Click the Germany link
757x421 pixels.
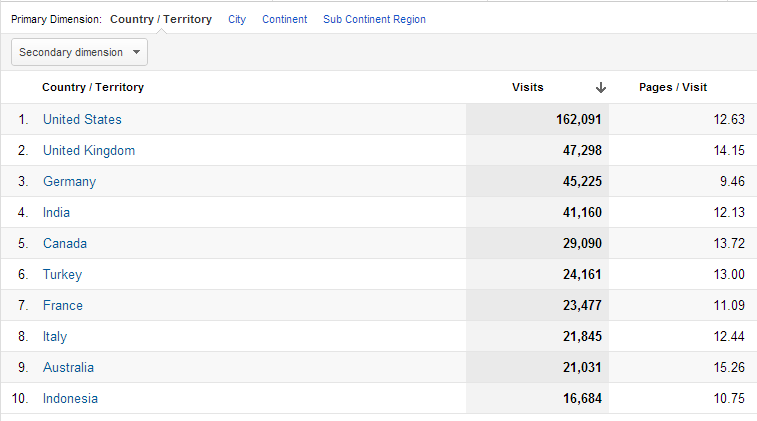(x=69, y=181)
